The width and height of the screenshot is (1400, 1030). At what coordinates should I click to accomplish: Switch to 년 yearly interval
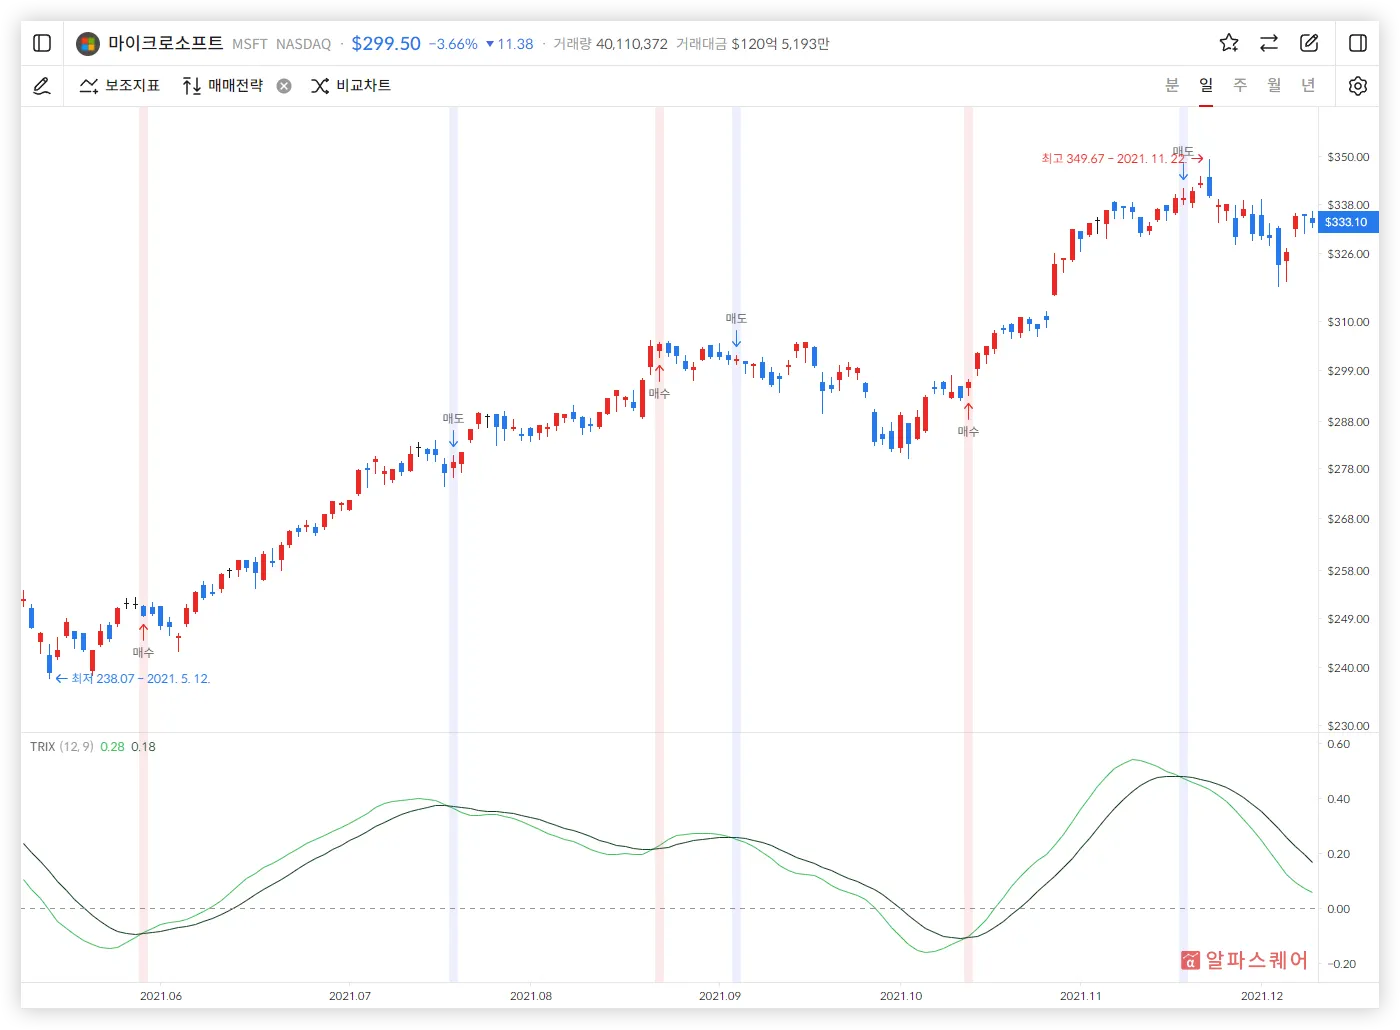[1308, 85]
